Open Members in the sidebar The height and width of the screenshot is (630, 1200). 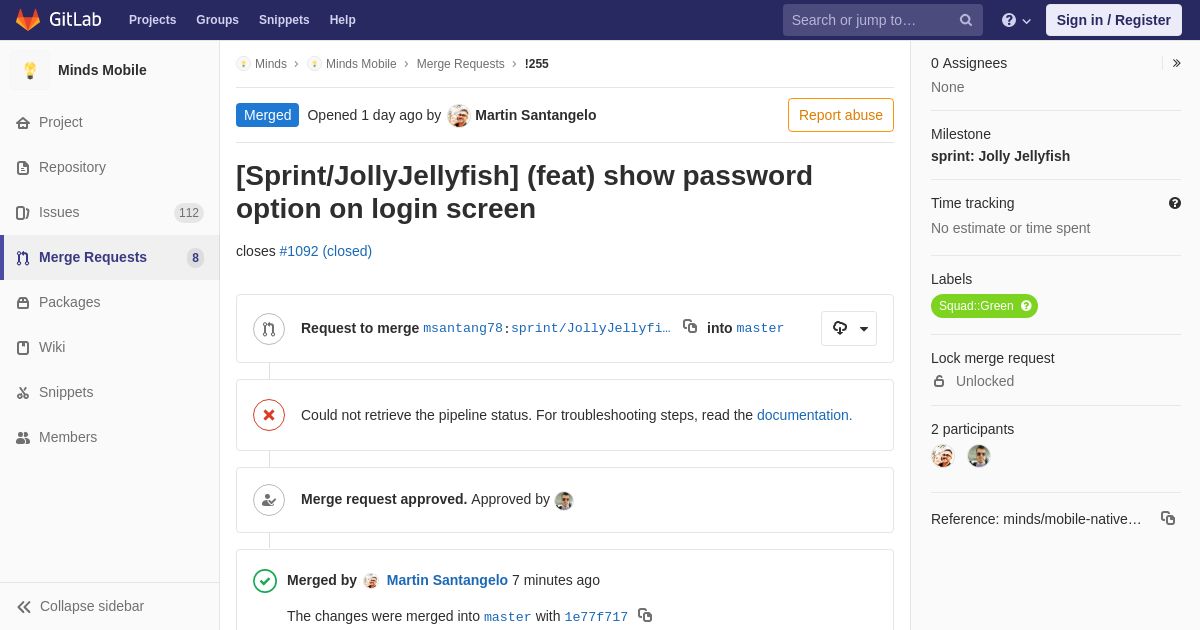coord(110,437)
